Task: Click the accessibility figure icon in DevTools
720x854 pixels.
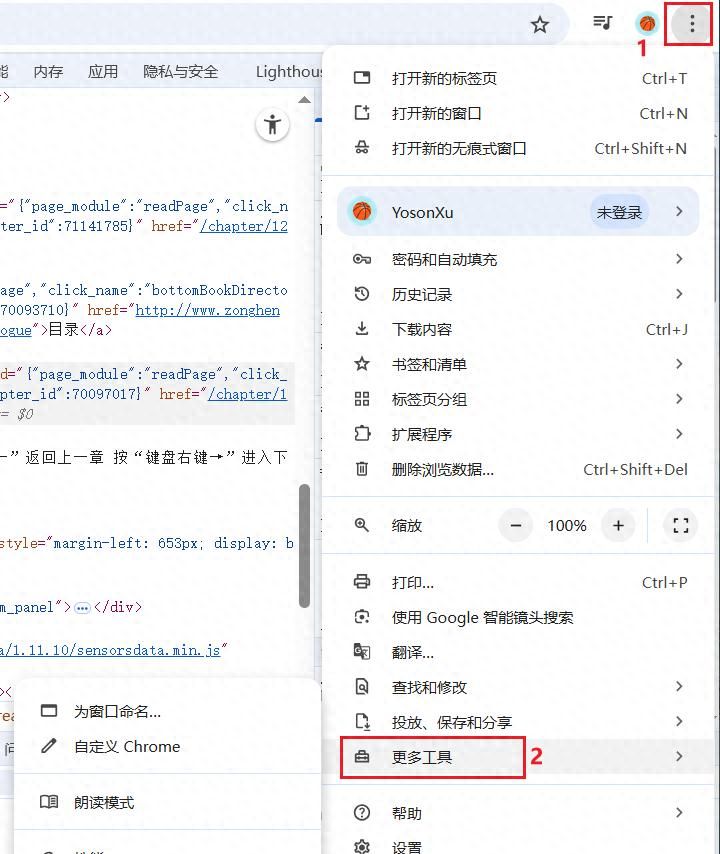Action: point(272,125)
